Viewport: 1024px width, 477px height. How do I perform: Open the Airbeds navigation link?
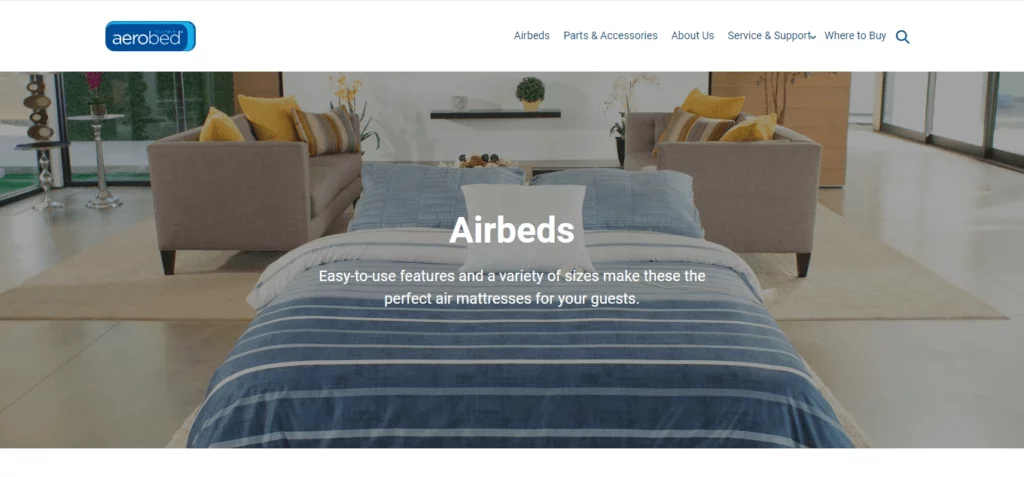(532, 36)
